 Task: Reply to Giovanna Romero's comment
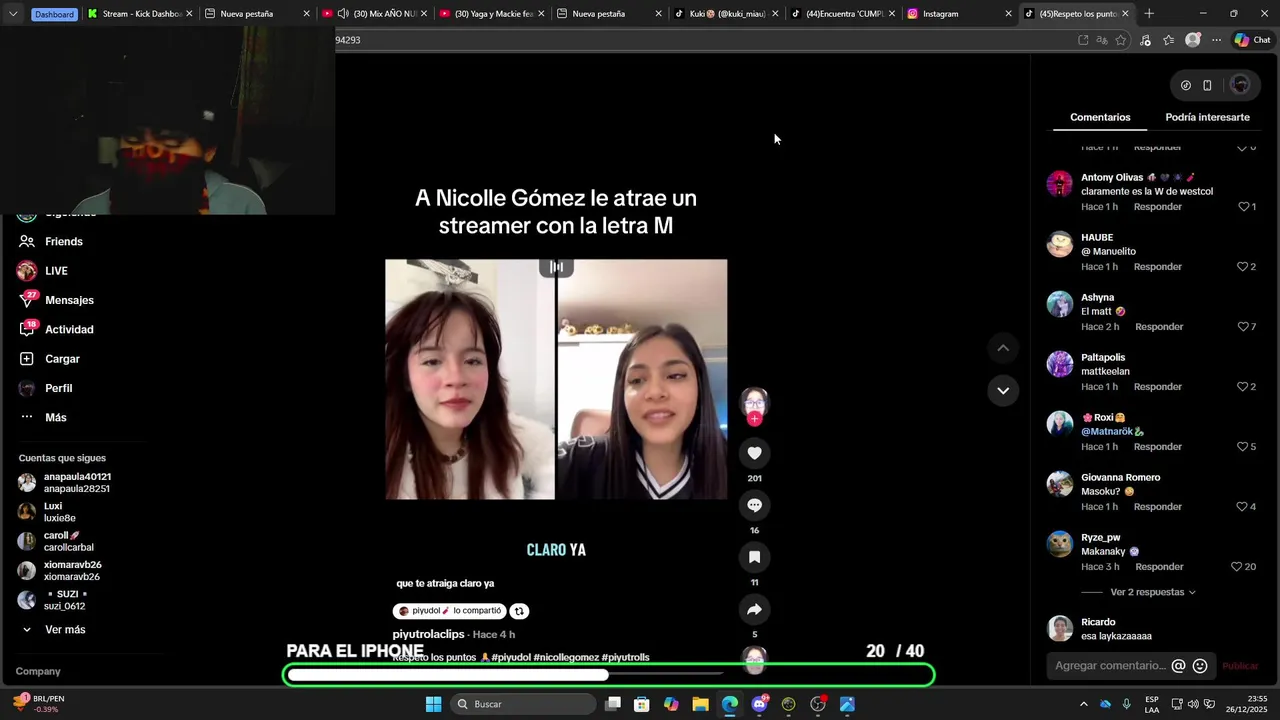tap(1158, 507)
